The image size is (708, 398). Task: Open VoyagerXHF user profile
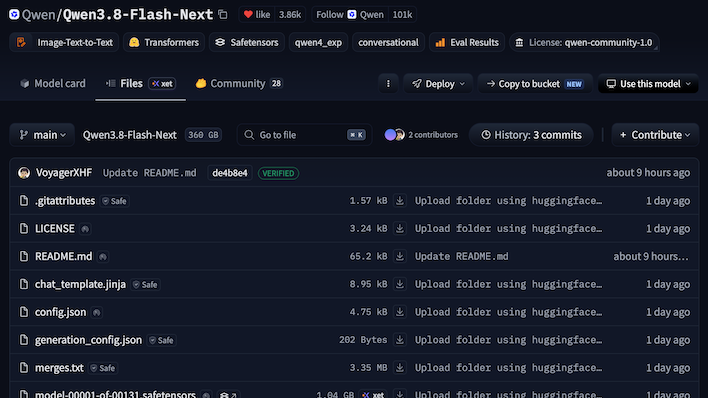coord(64,173)
